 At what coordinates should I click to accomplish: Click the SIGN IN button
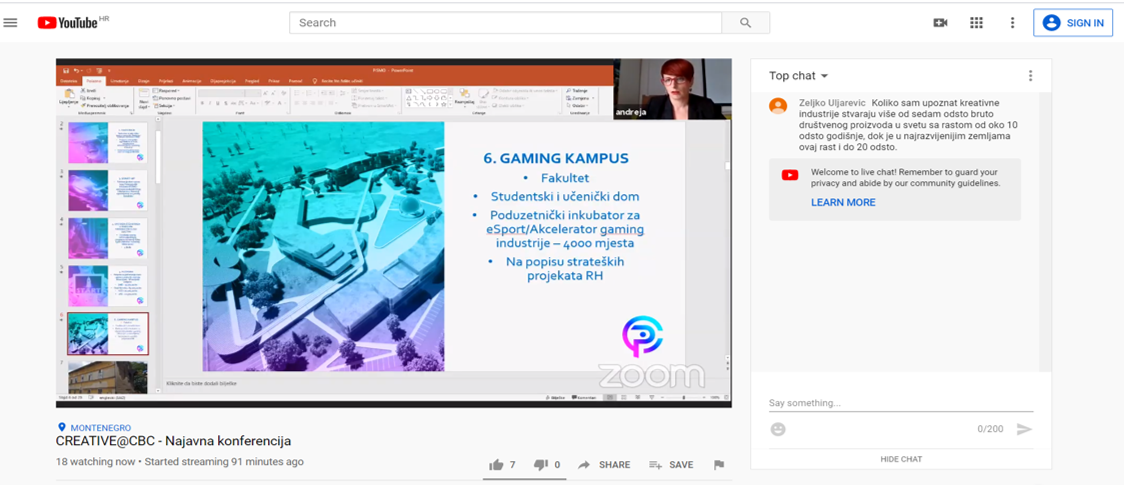pos(1073,23)
